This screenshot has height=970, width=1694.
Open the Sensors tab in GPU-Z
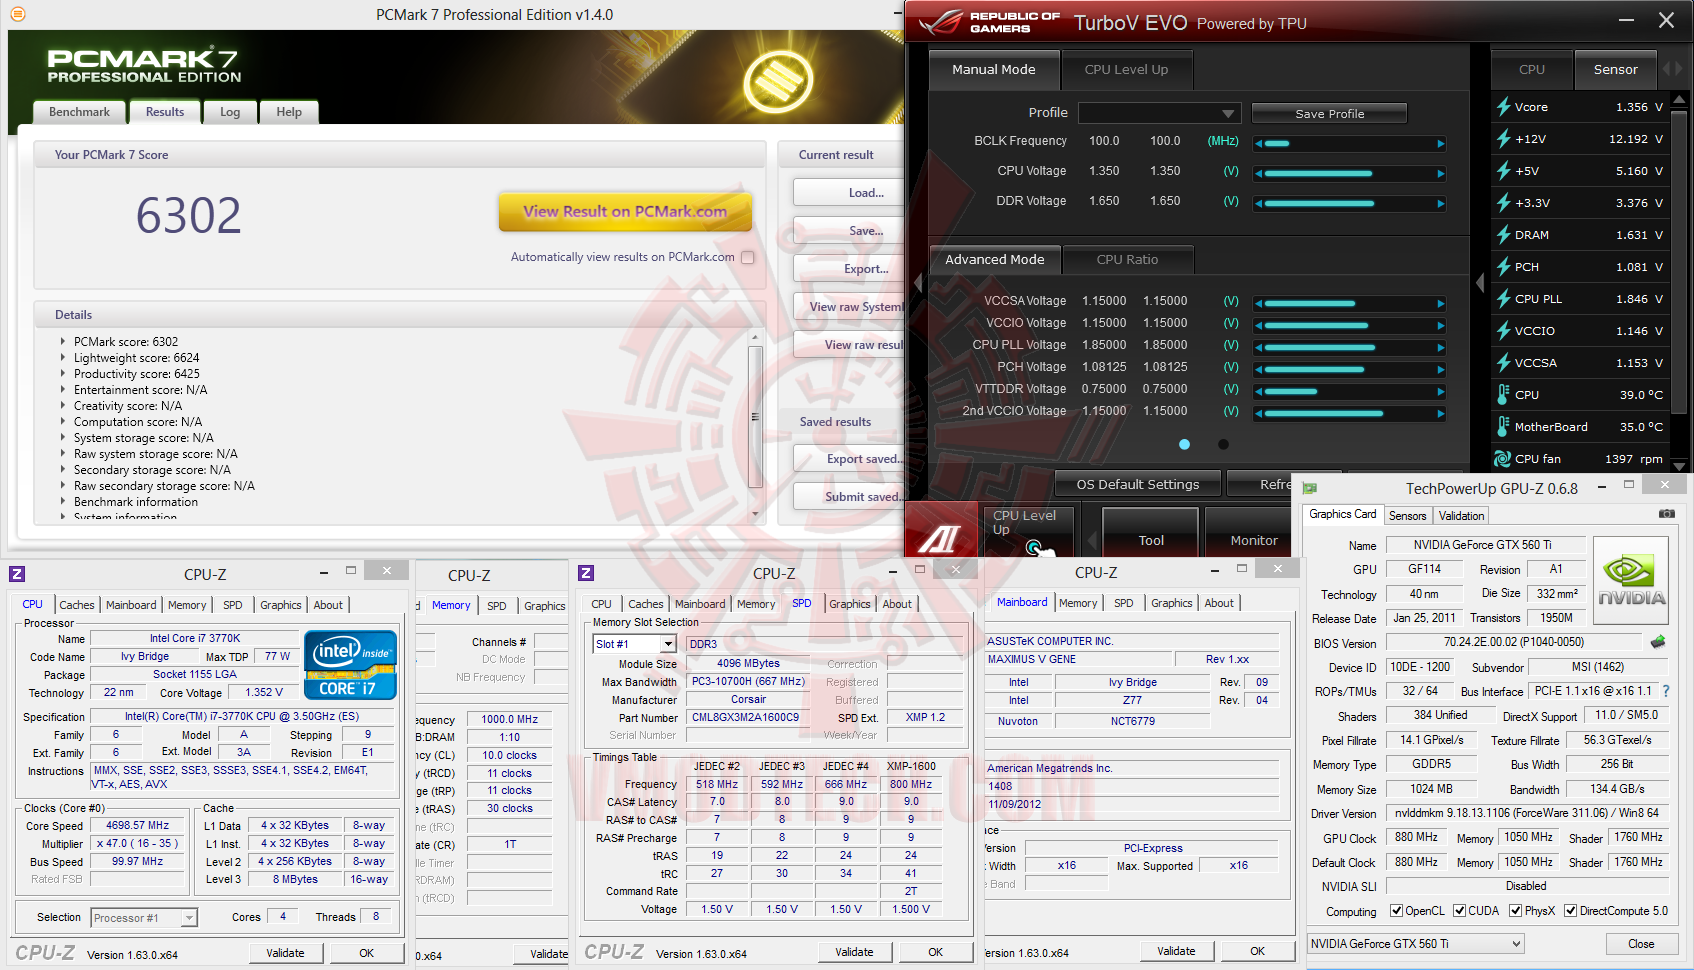pos(1407,516)
